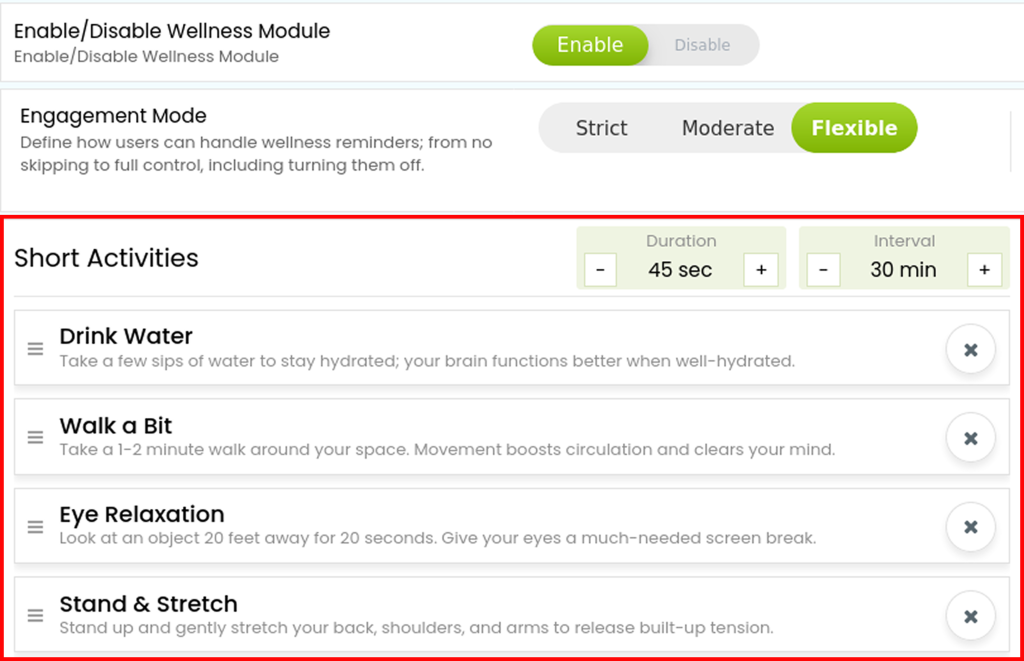
Task: Click the Eye Relaxation reorder handle
Action: [x=35, y=526]
